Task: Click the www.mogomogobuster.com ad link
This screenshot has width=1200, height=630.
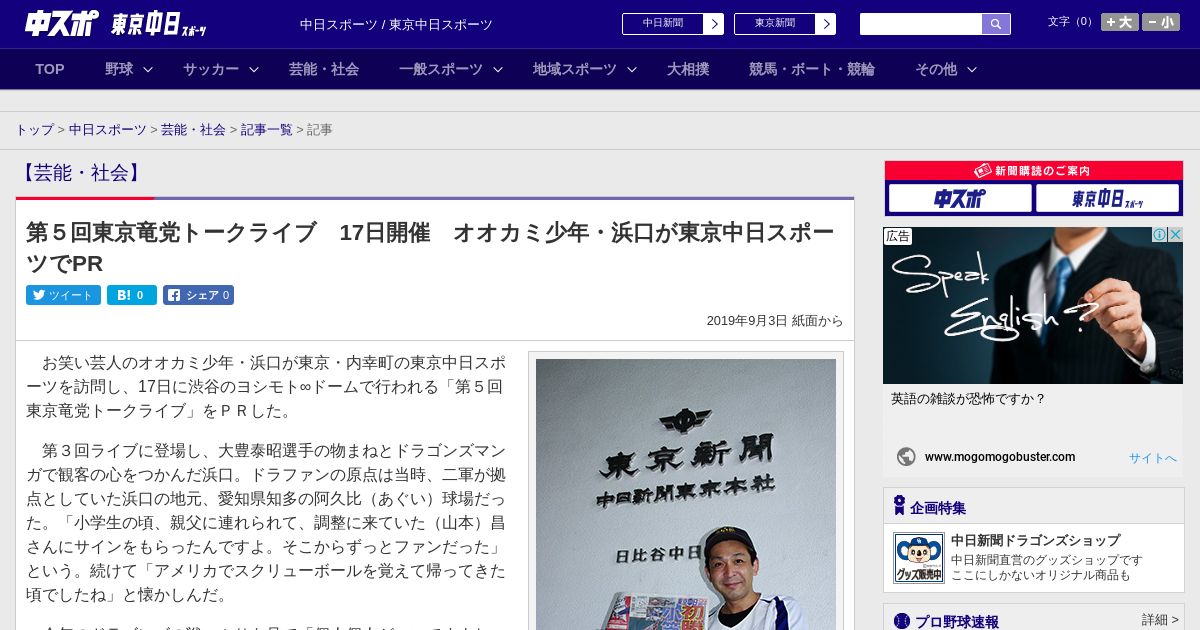Action: [x=1000, y=457]
